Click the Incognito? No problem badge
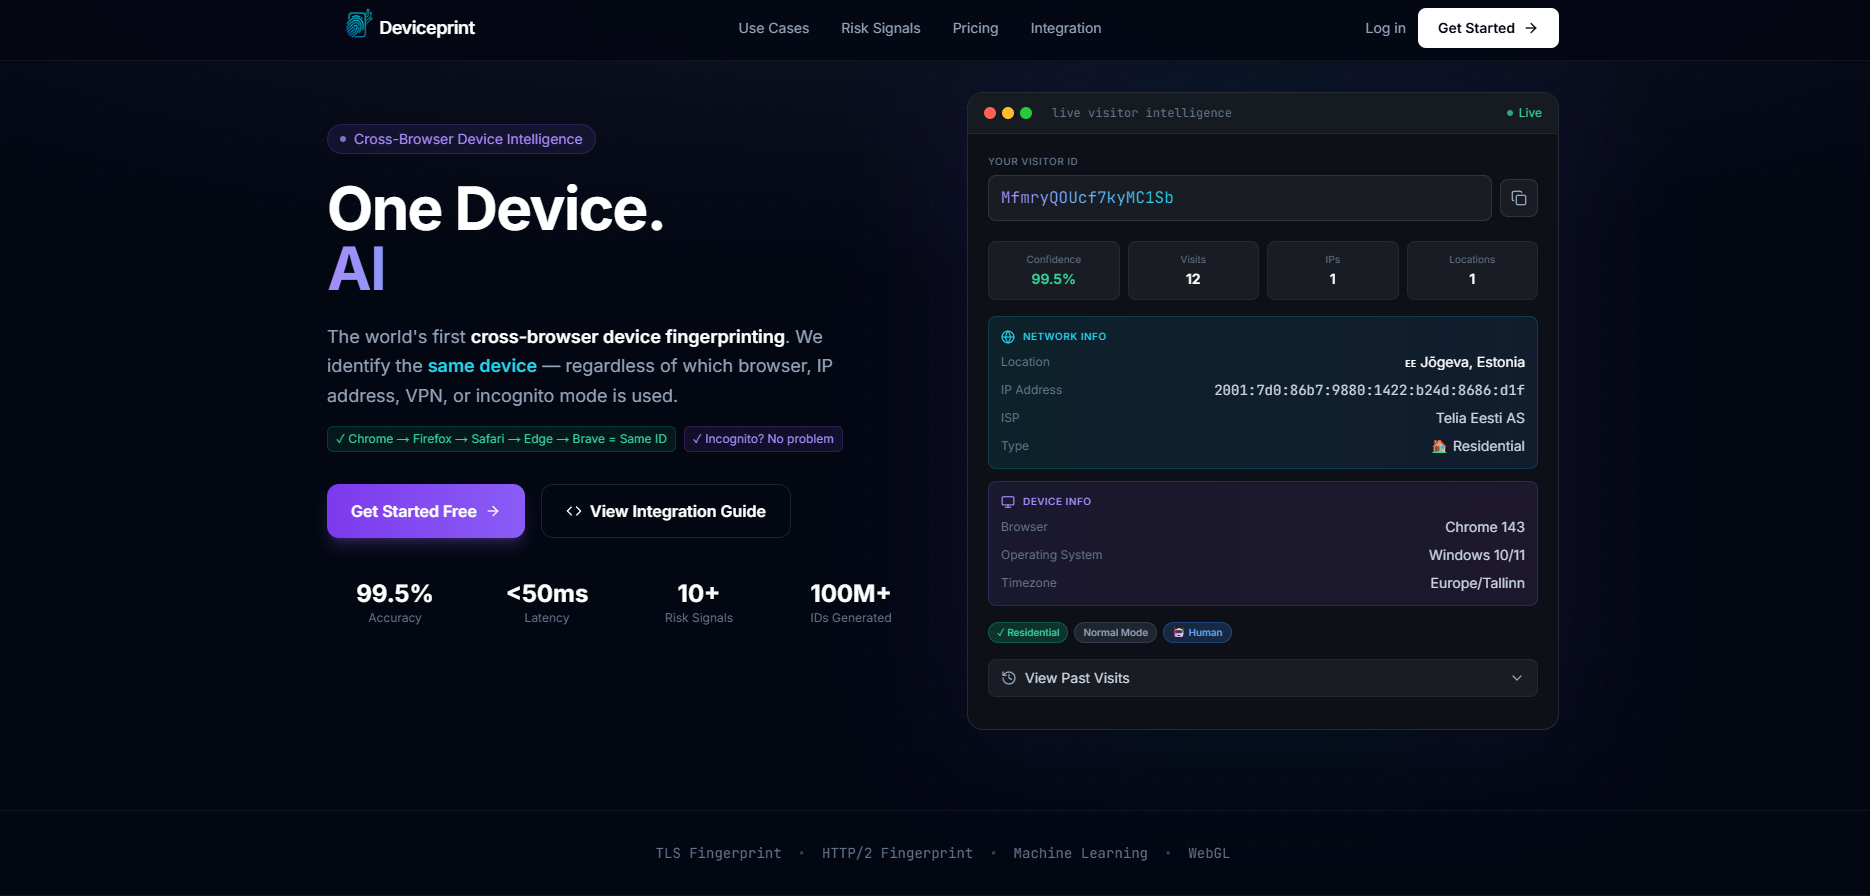This screenshot has width=1870, height=896. tap(763, 439)
